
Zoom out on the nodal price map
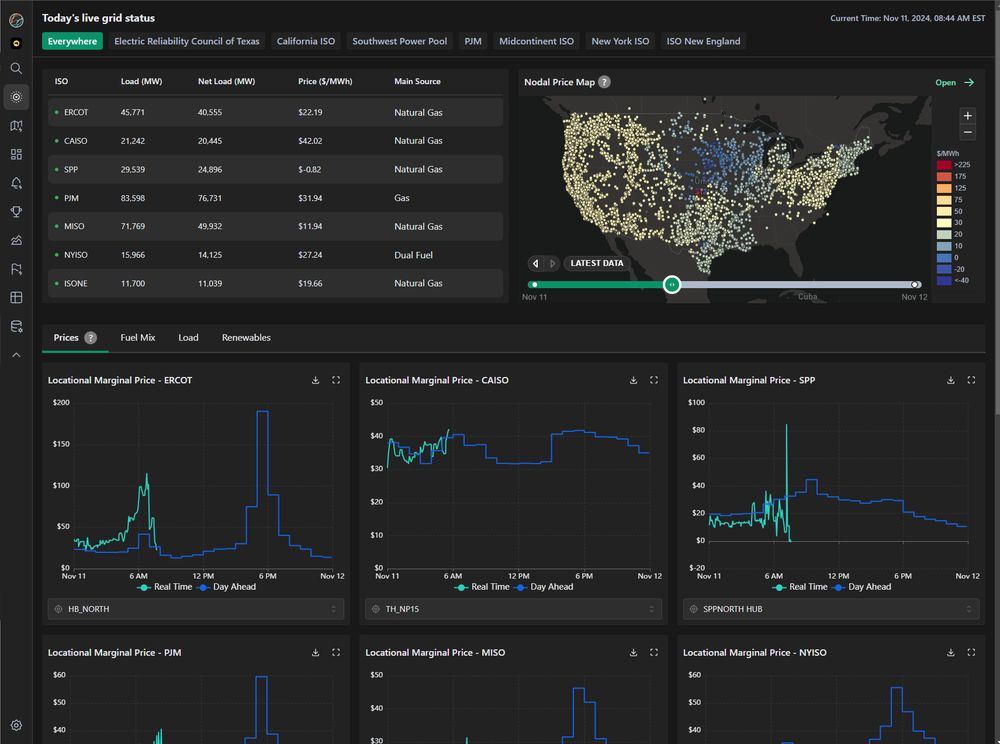coord(967,132)
